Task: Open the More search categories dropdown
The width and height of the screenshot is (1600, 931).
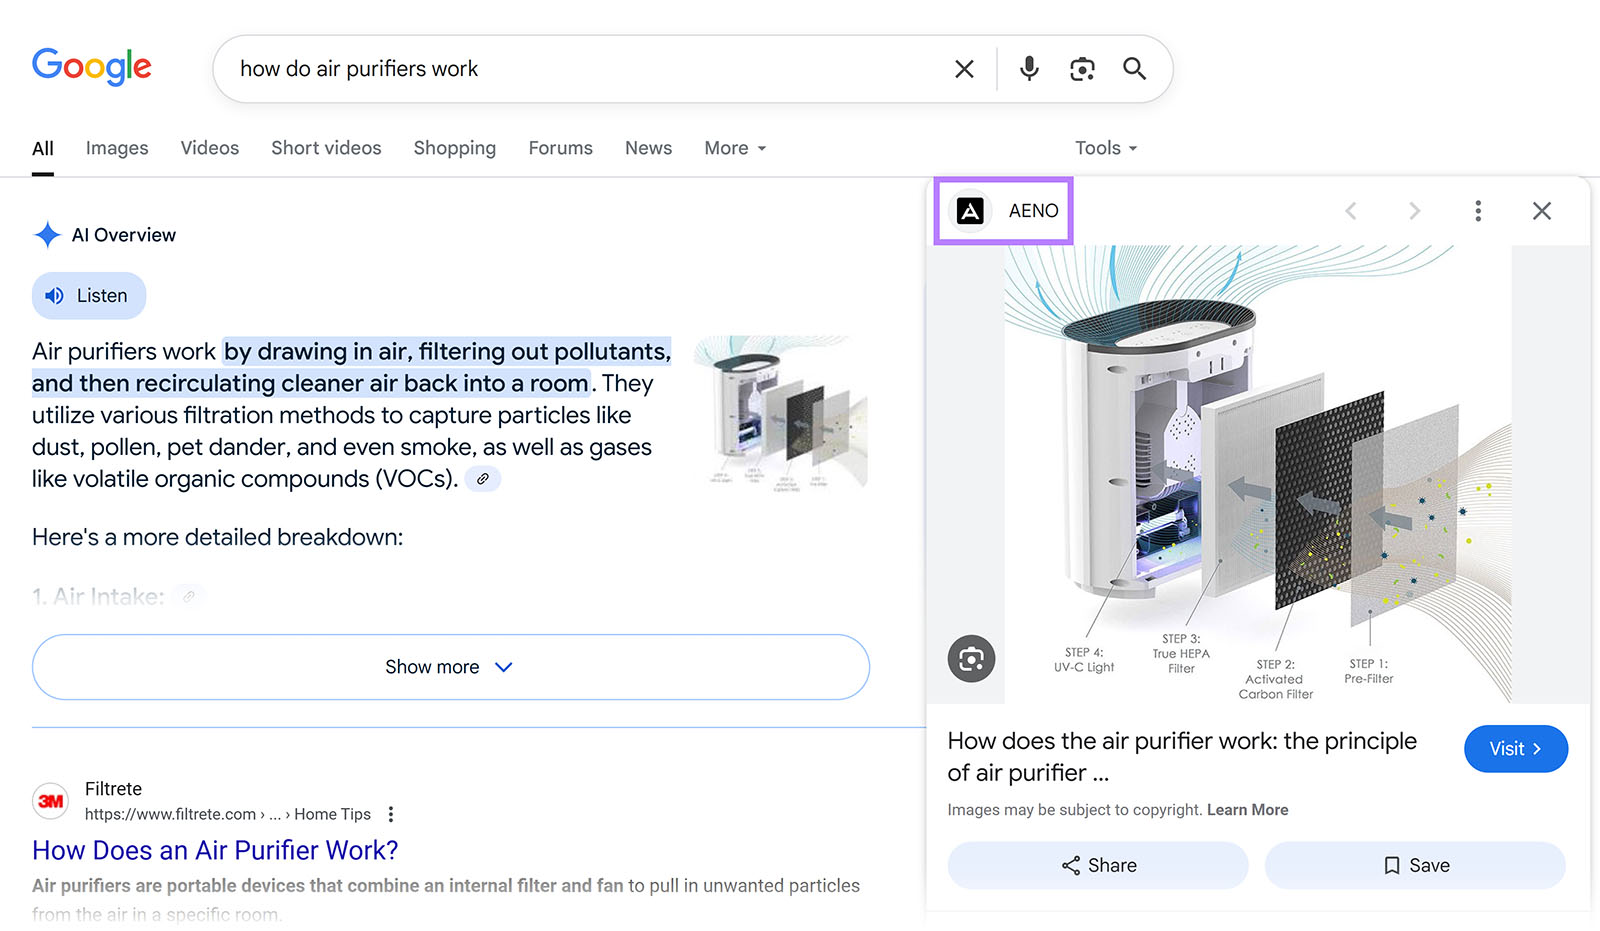Action: (x=734, y=147)
